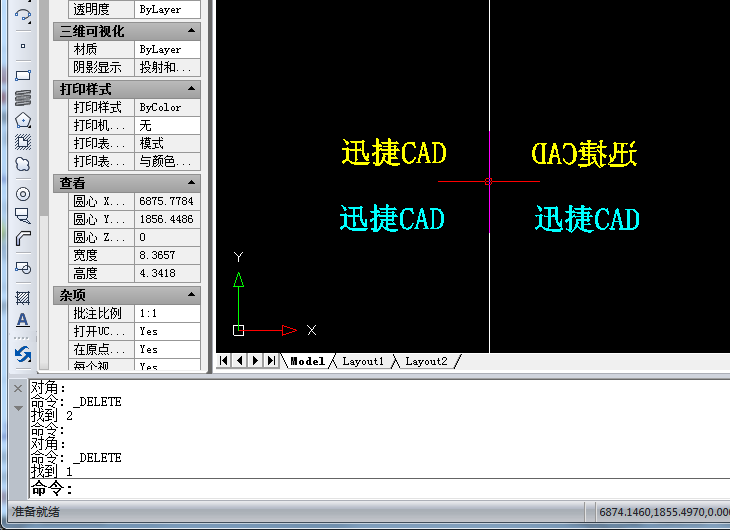Click the blue regenerate arrows icon
Image resolution: width=730 pixels, height=530 pixels.
tap(23, 354)
